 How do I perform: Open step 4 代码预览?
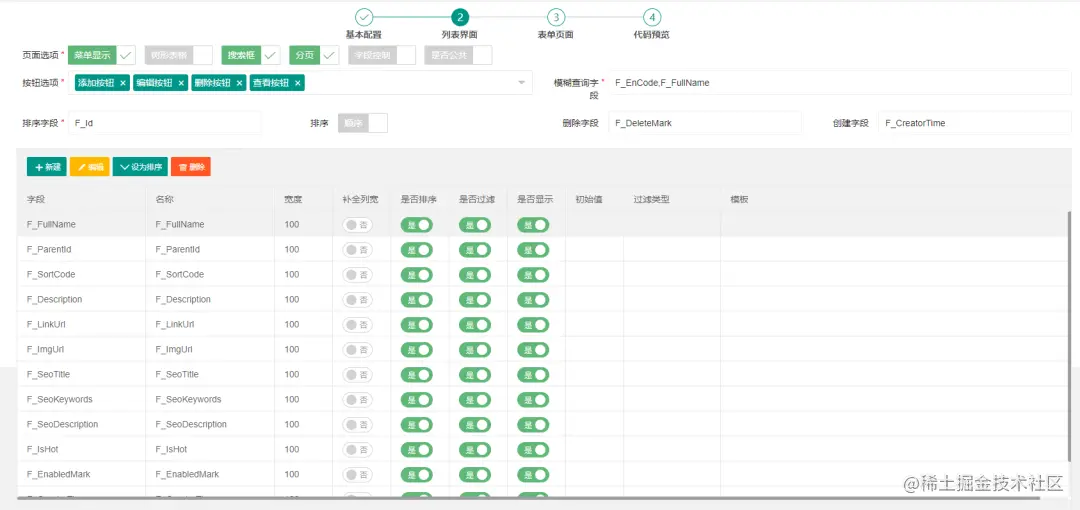pos(652,17)
